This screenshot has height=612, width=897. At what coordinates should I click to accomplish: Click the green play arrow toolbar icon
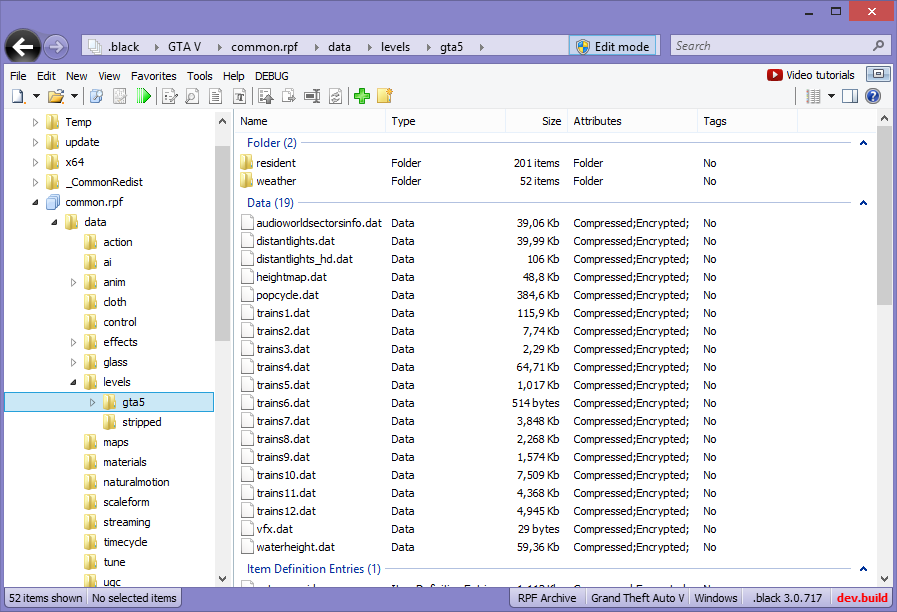[144, 96]
